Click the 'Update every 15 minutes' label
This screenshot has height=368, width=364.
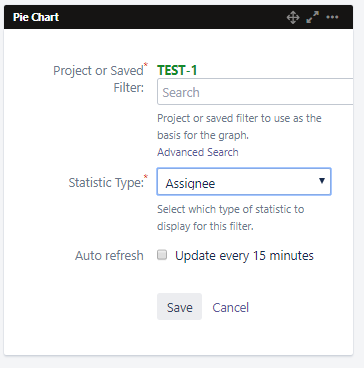click(244, 256)
